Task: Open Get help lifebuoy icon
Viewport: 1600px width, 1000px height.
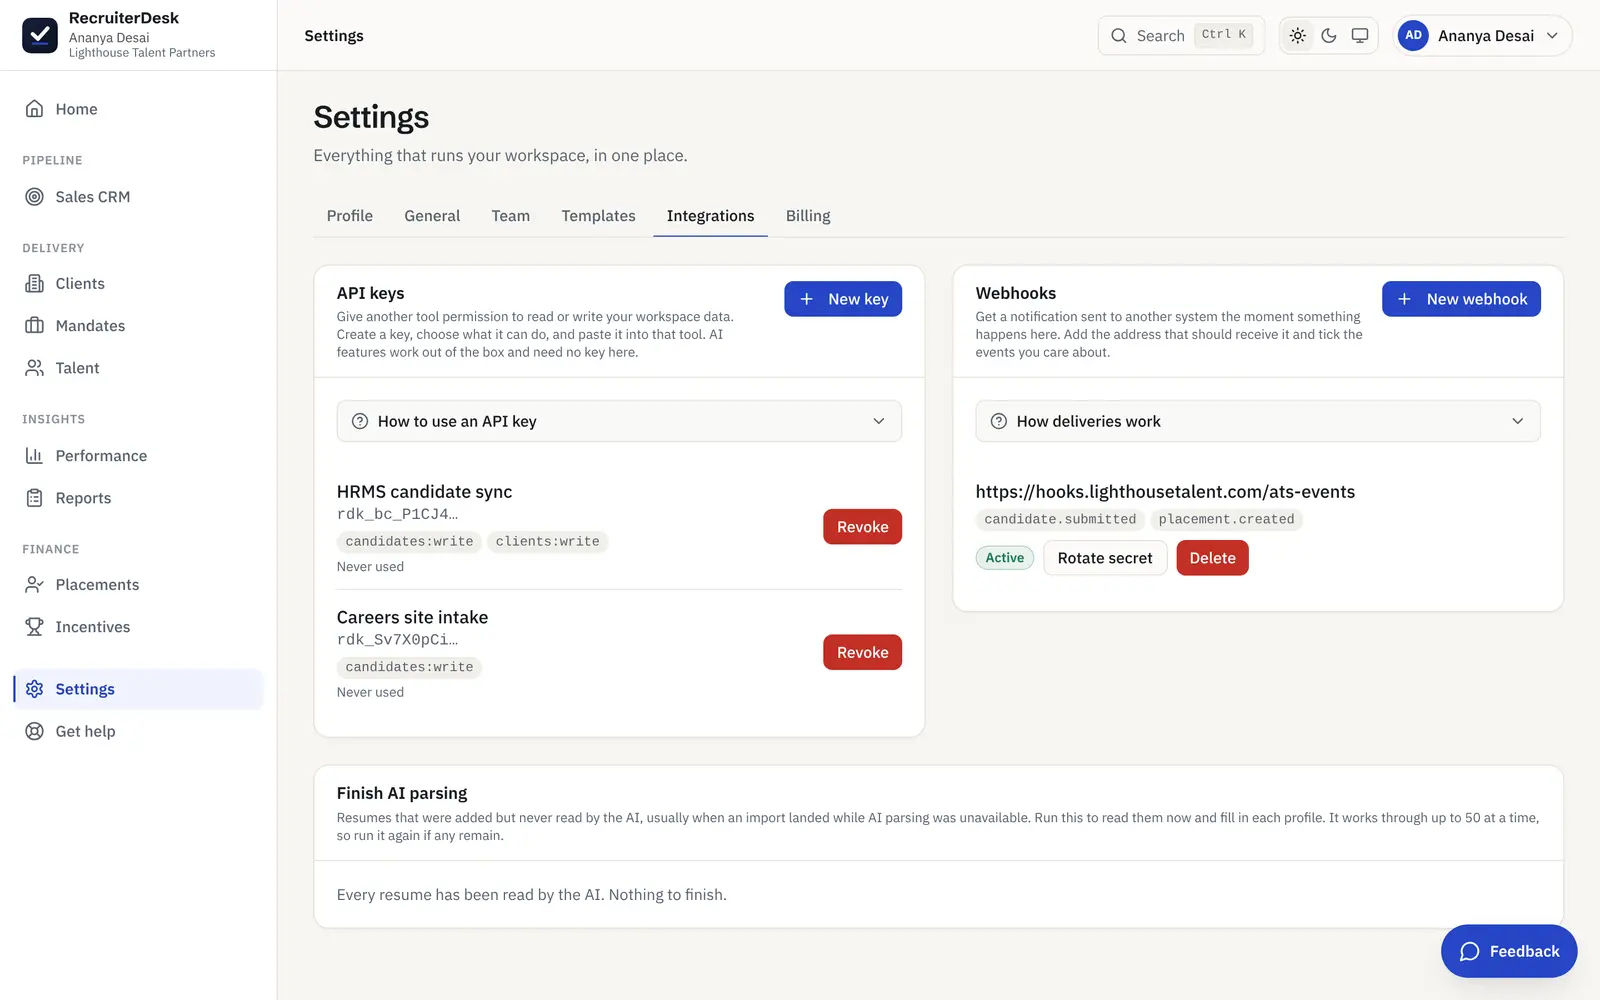Action: 34,731
